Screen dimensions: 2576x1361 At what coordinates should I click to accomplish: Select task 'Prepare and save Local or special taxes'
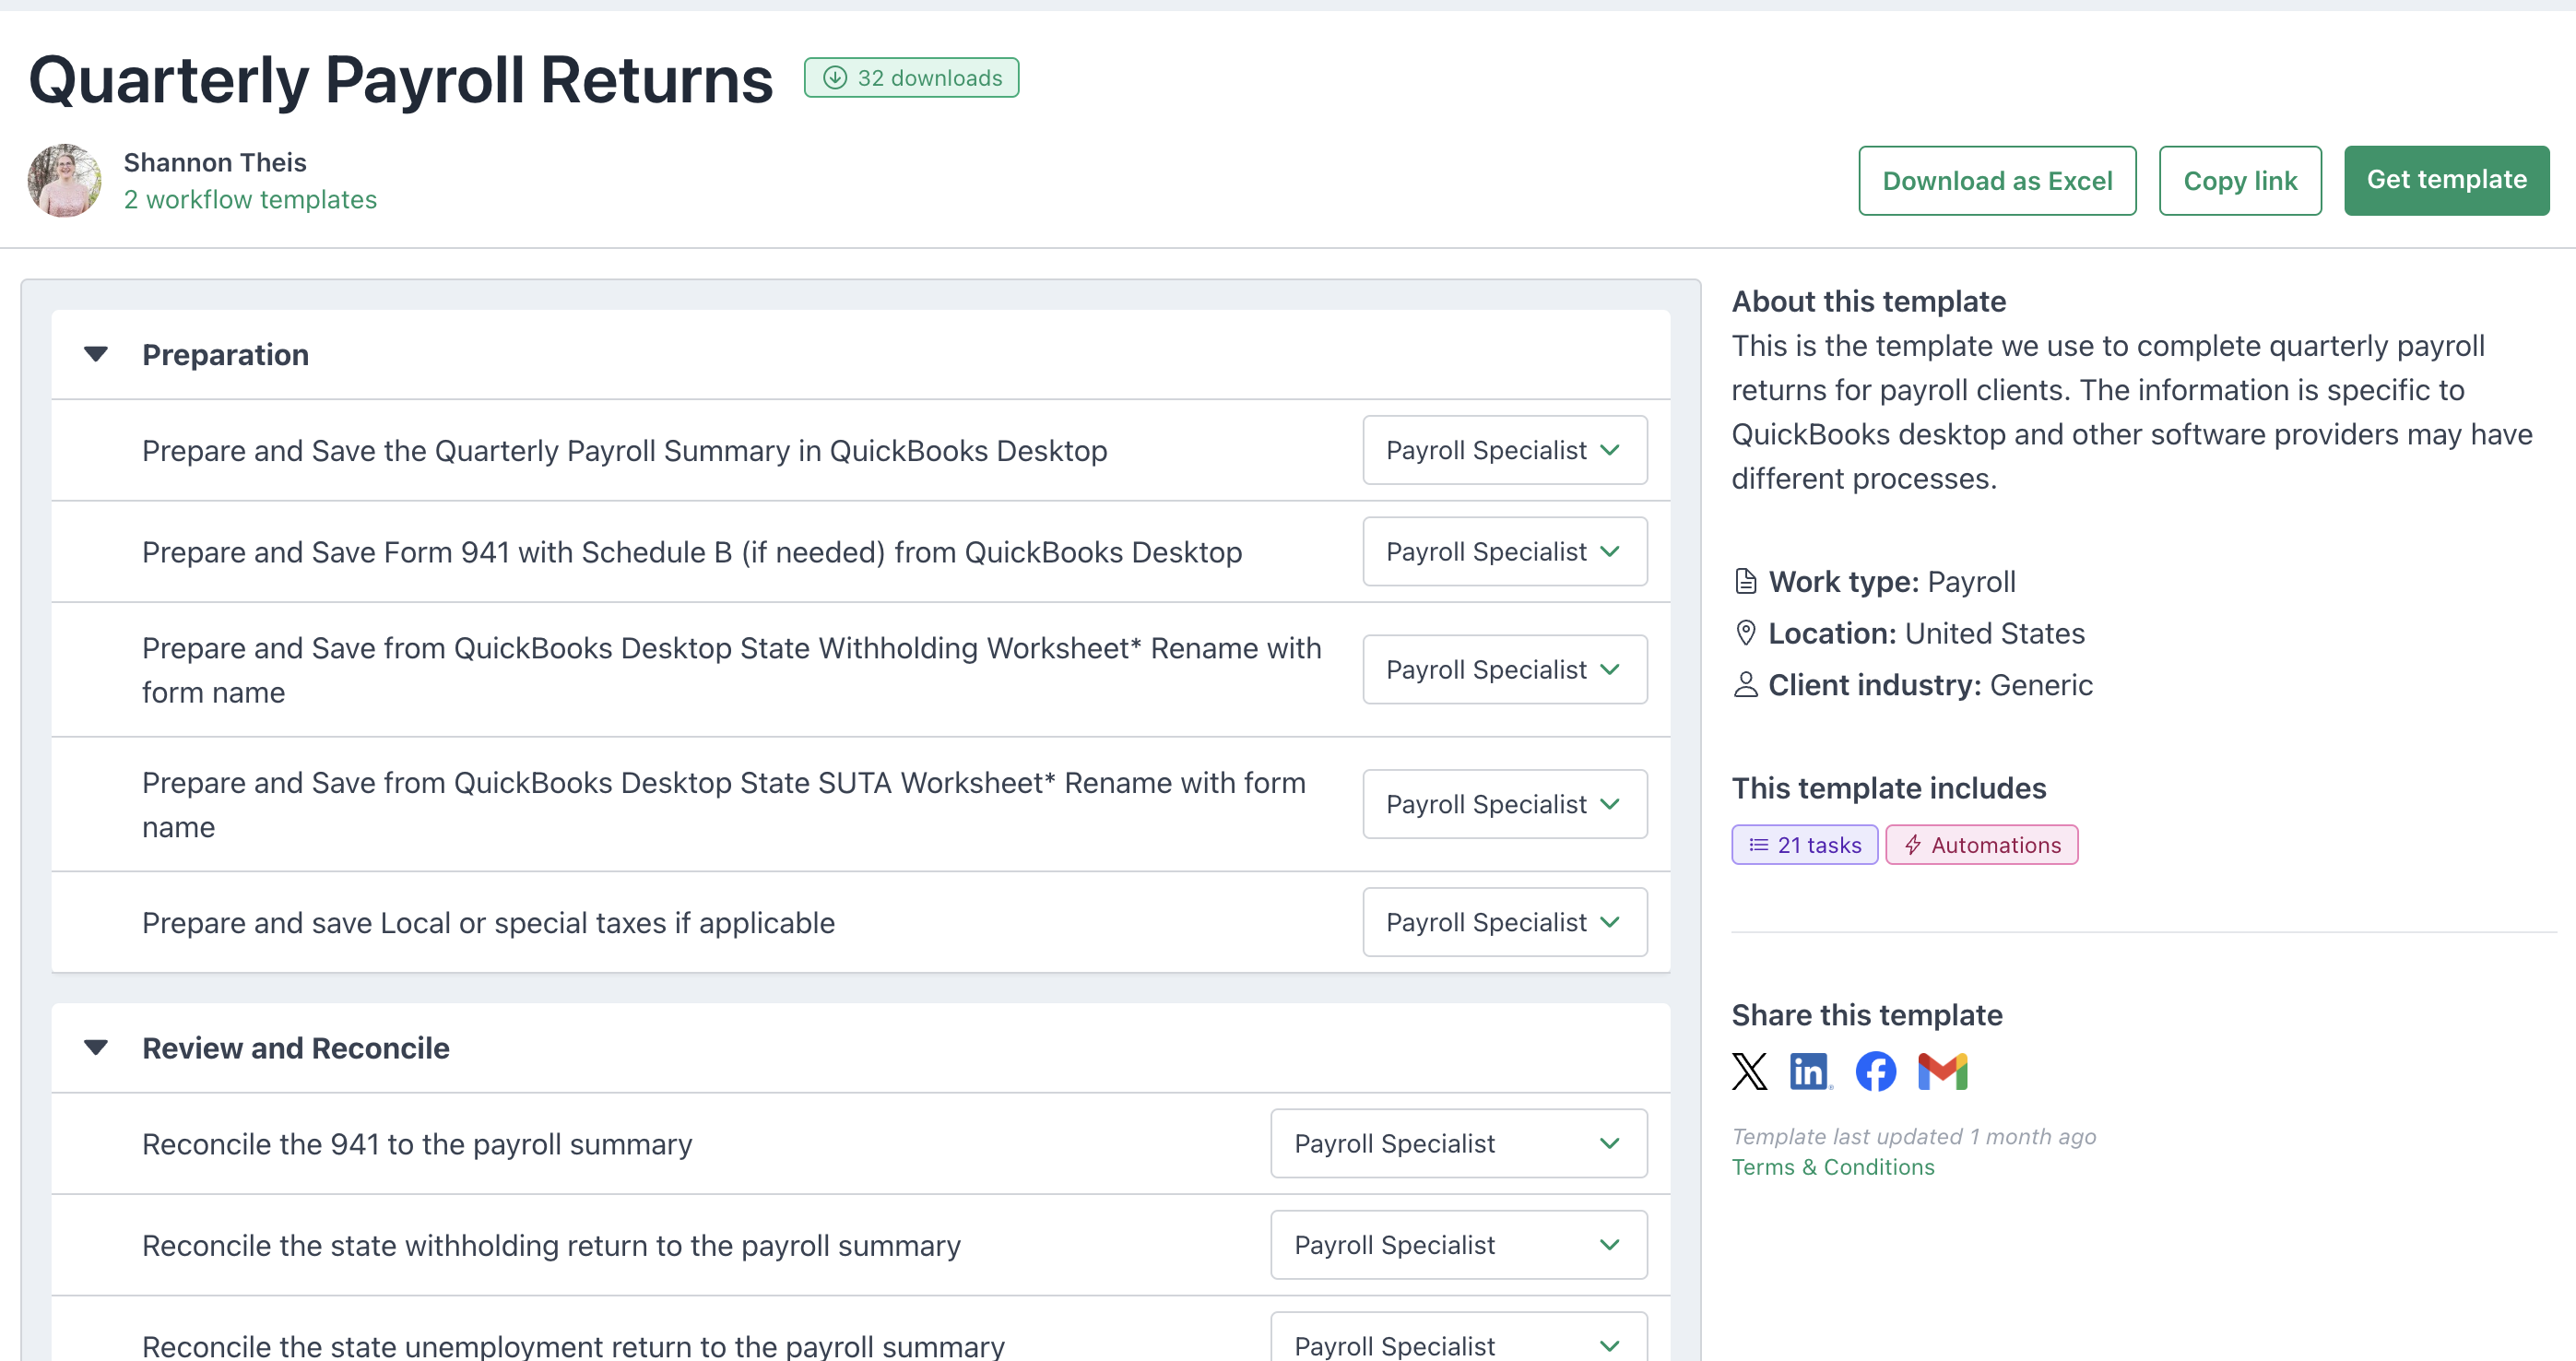[x=488, y=923]
